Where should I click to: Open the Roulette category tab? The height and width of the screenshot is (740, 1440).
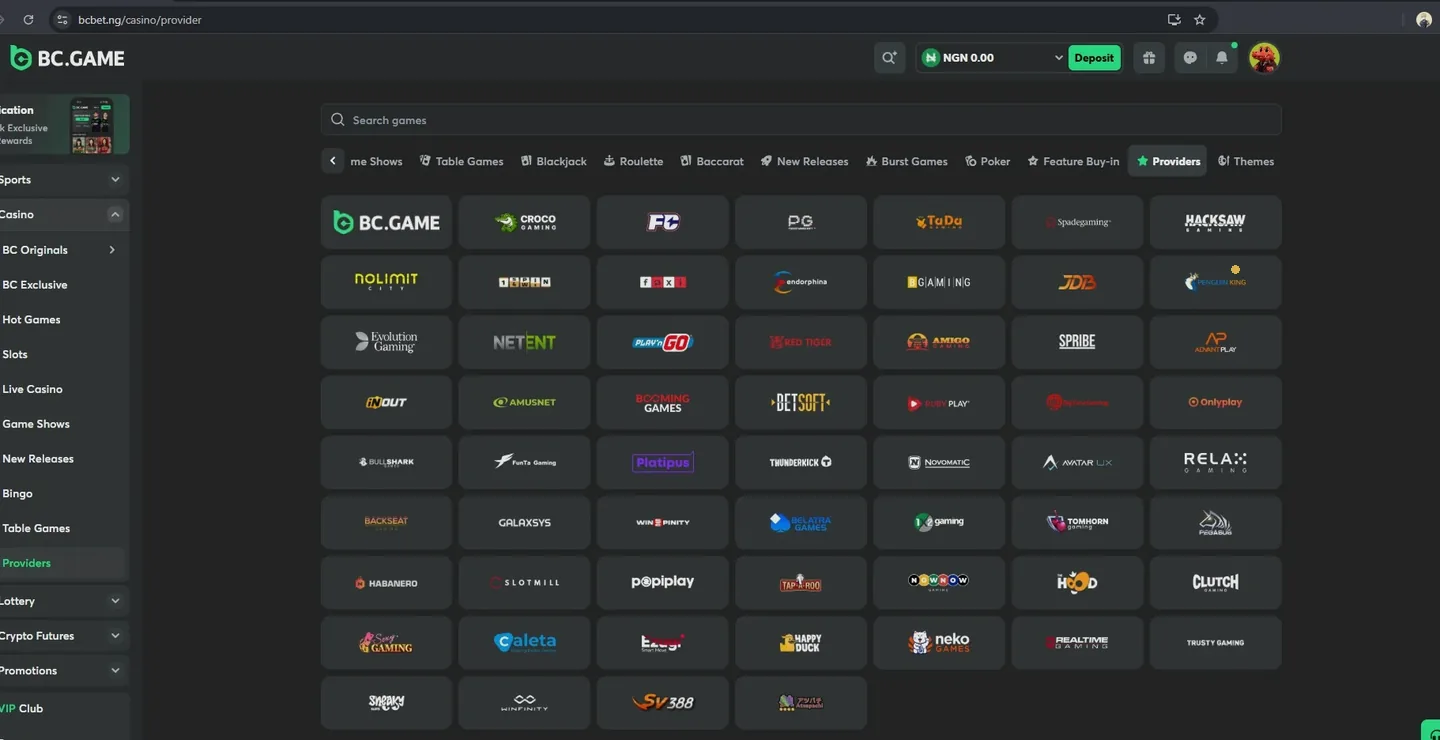633,161
